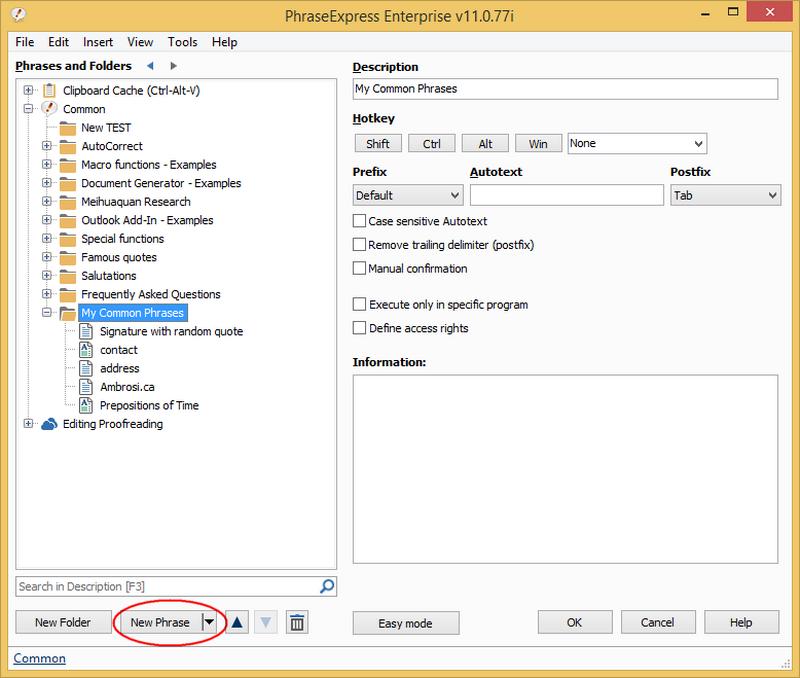Image resolution: width=800 pixels, height=678 pixels.
Task: Move selected item down with arrow
Action: click(266, 622)
